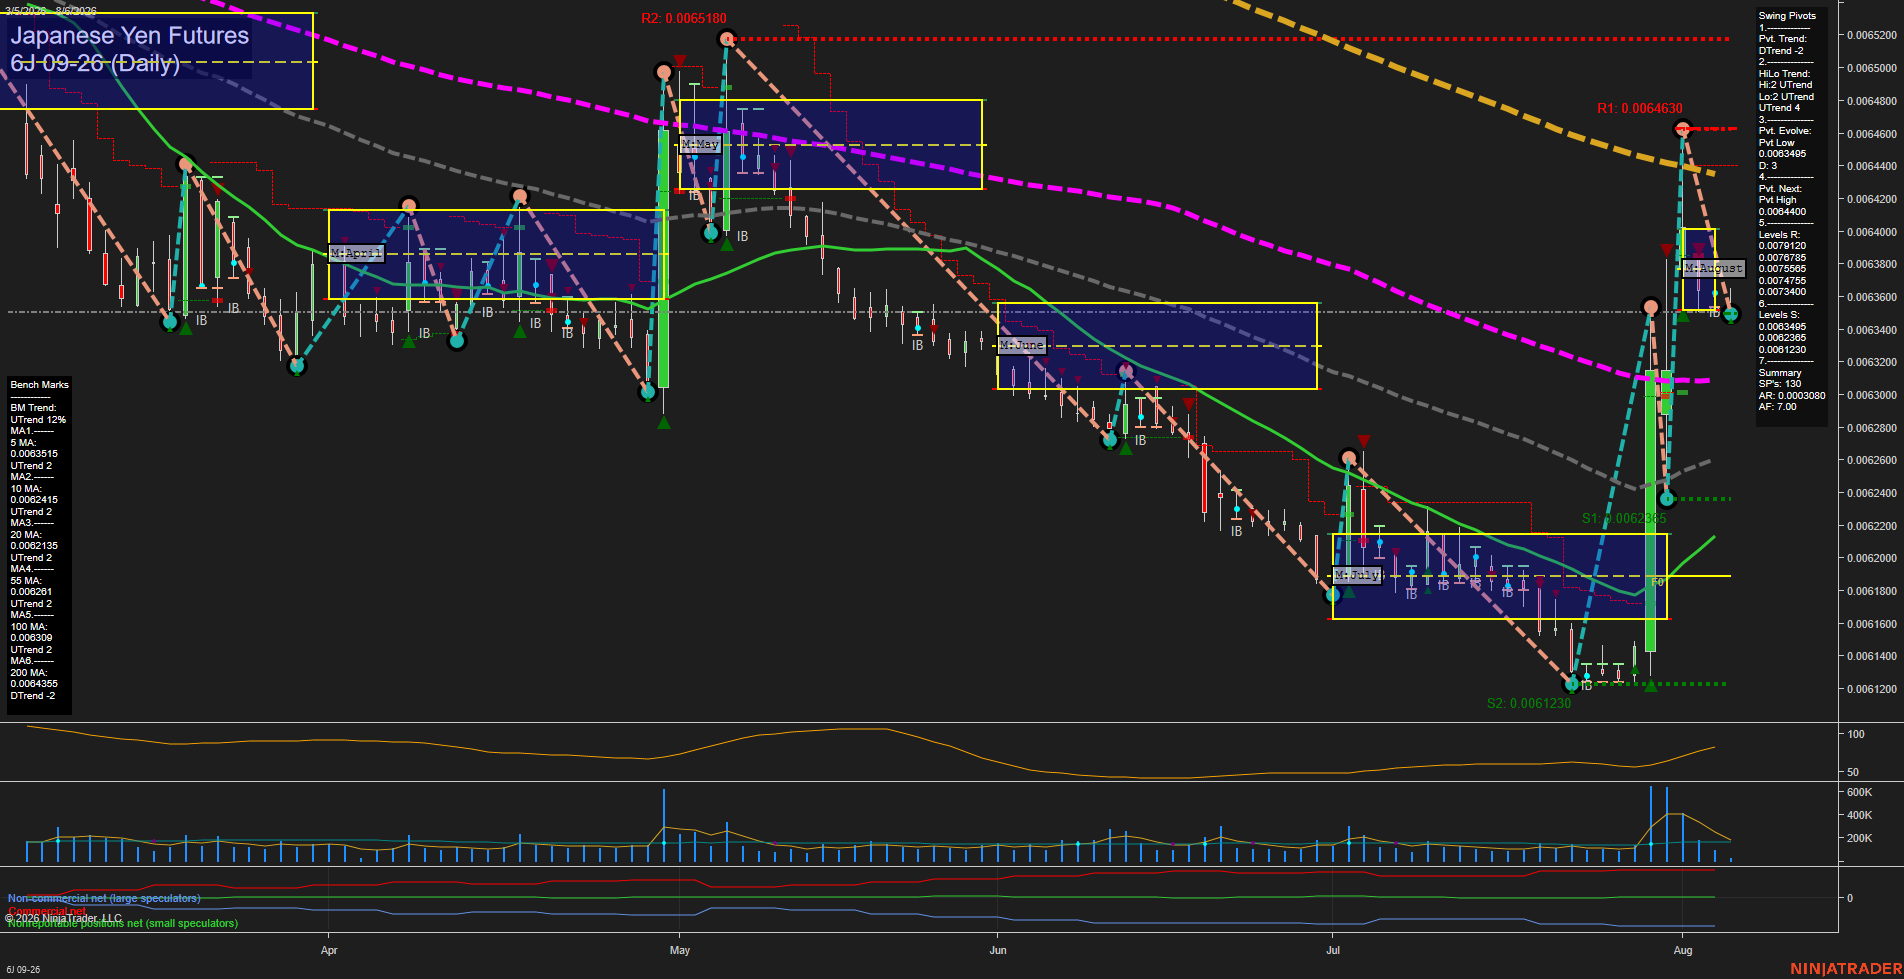The height and width of the screenshot is (979, 1904).
Task: Click the swing pivot low marker at S2
Action: pyautogui.click(x=1571, y=684)
